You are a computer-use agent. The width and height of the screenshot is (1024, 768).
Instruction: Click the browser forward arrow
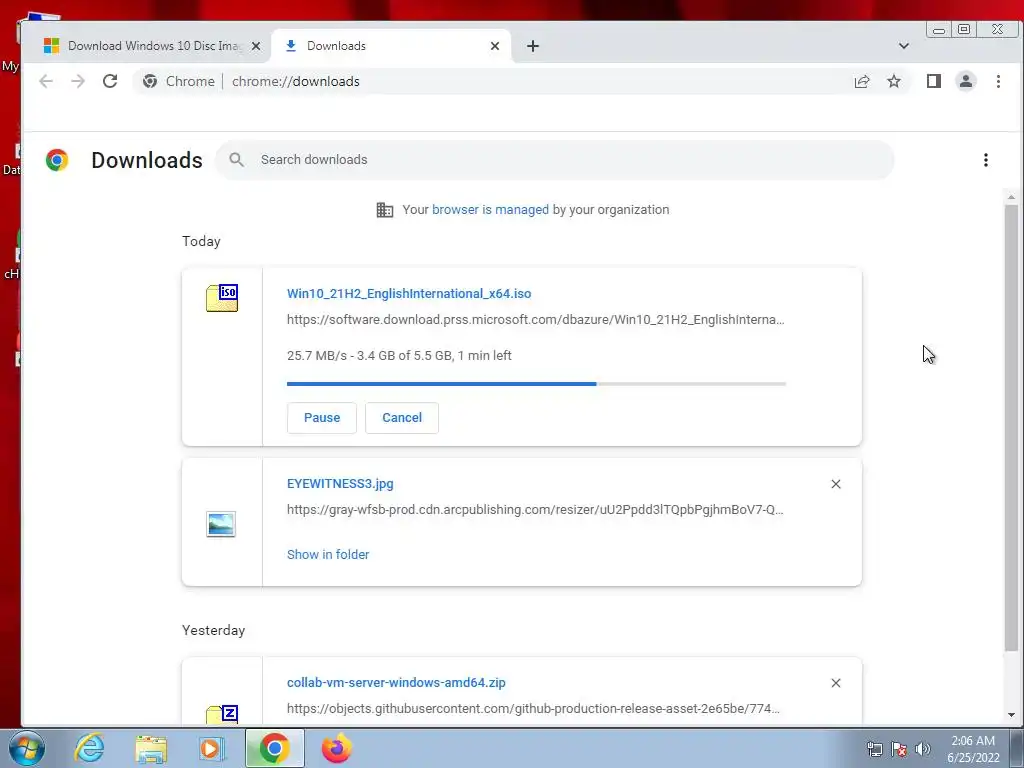click(78, 81)
